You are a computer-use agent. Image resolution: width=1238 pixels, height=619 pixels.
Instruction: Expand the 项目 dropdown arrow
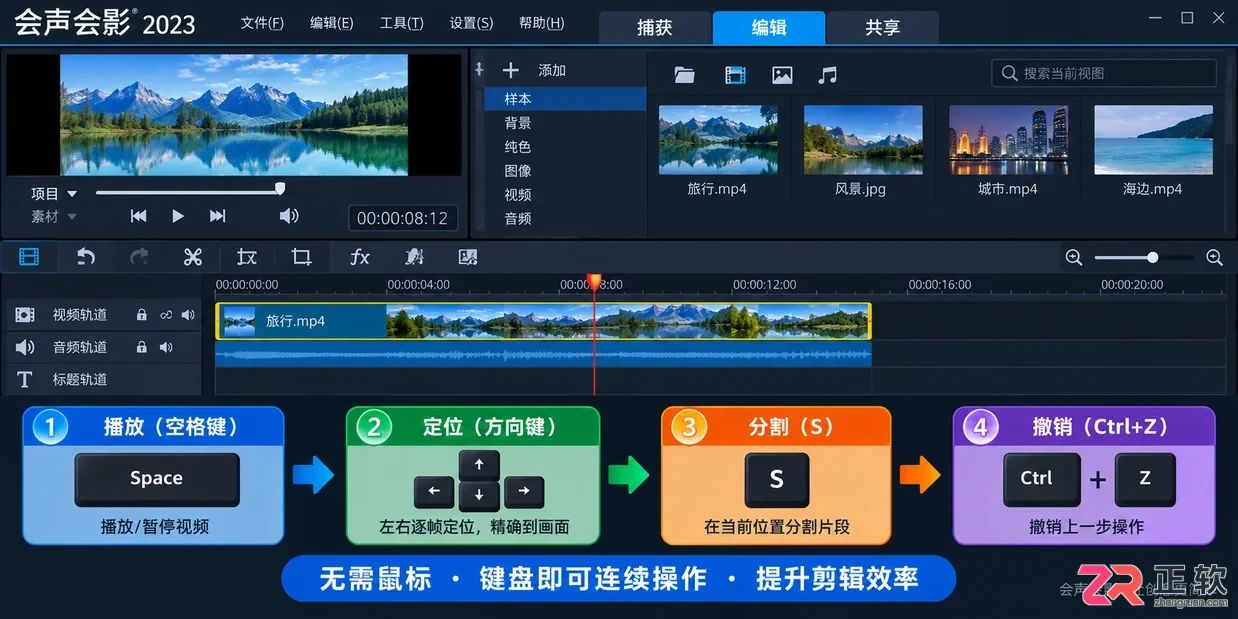point(71,194)
